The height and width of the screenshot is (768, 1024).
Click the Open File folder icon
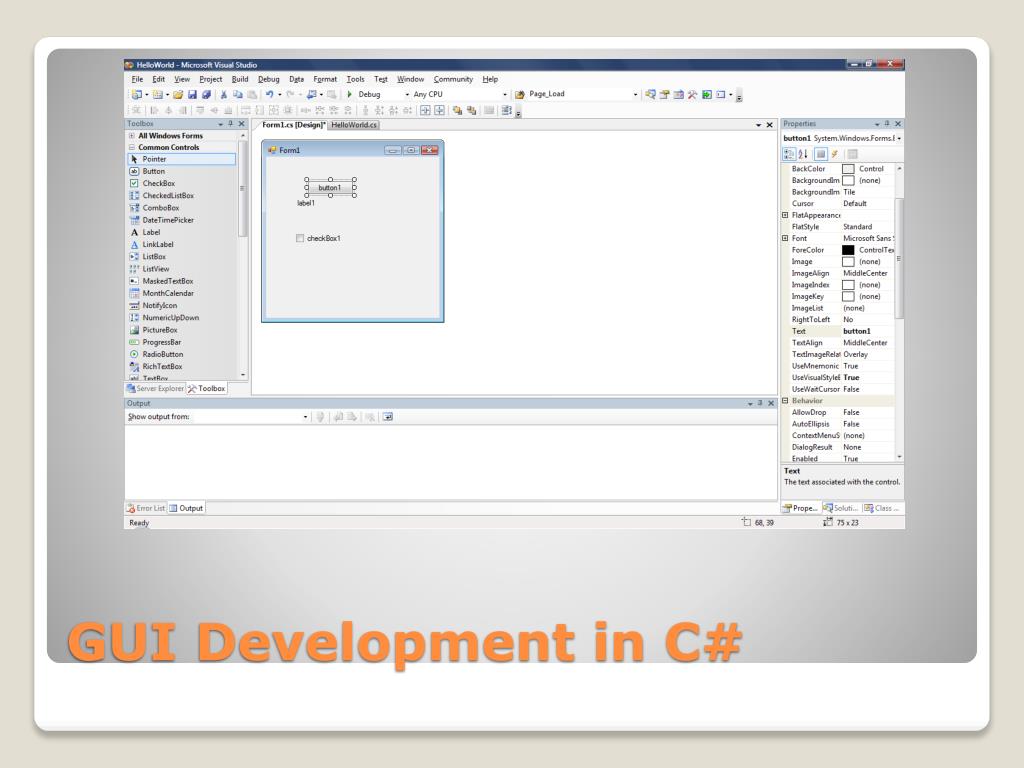pos(178,95)
